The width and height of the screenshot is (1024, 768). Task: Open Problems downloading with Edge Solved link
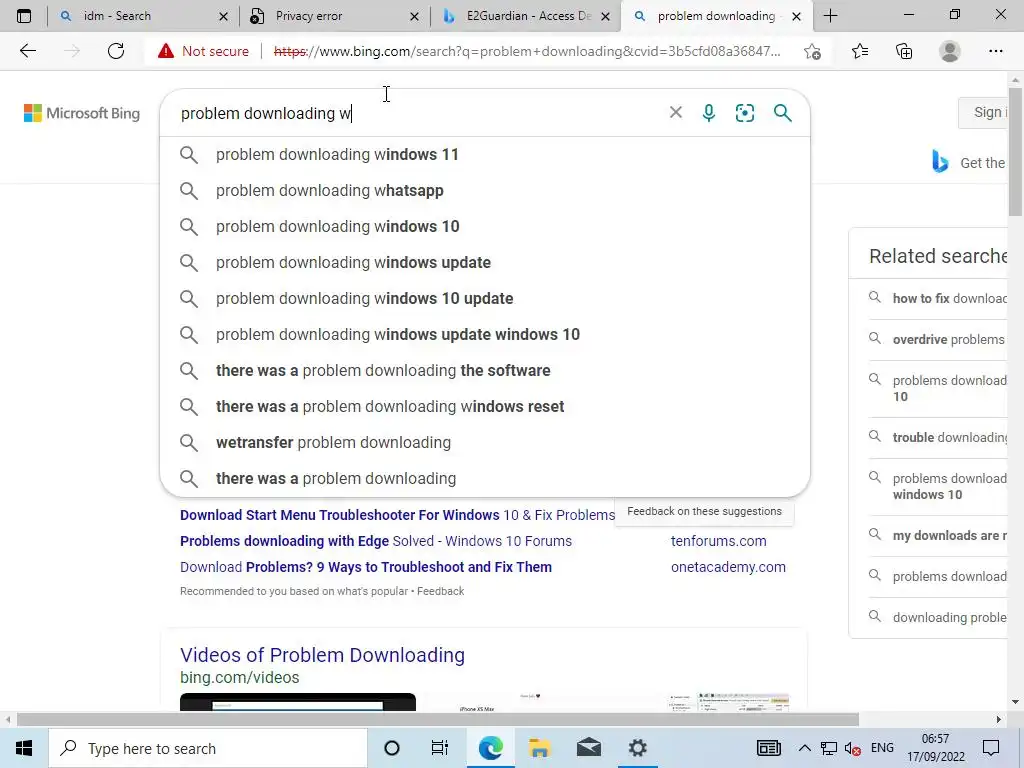click(376, 541)
